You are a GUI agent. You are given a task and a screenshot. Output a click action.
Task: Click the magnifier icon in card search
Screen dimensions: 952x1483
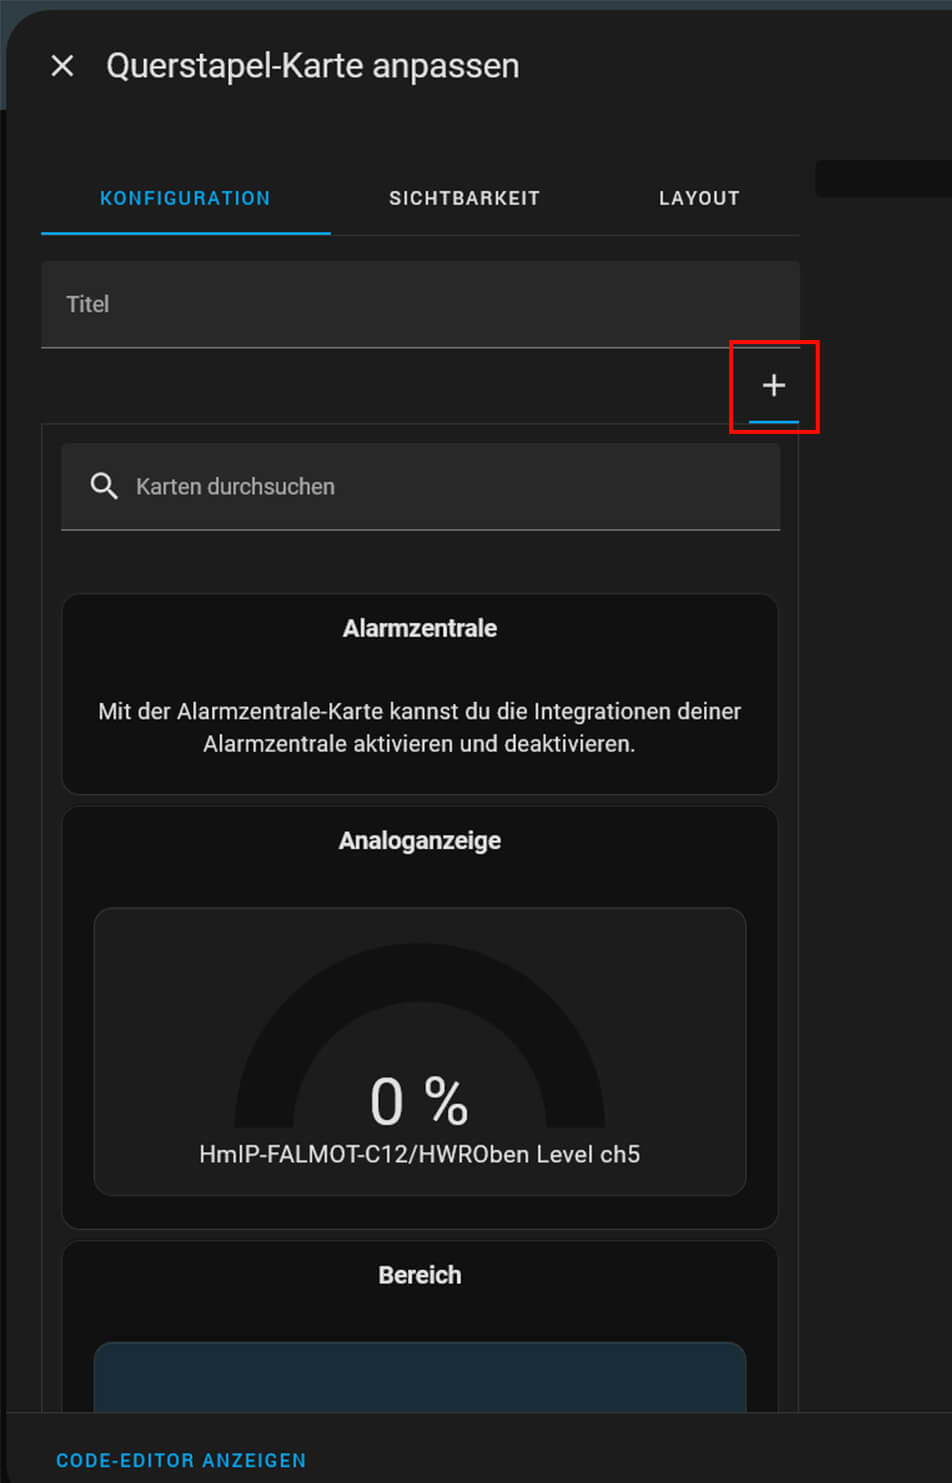104,486
